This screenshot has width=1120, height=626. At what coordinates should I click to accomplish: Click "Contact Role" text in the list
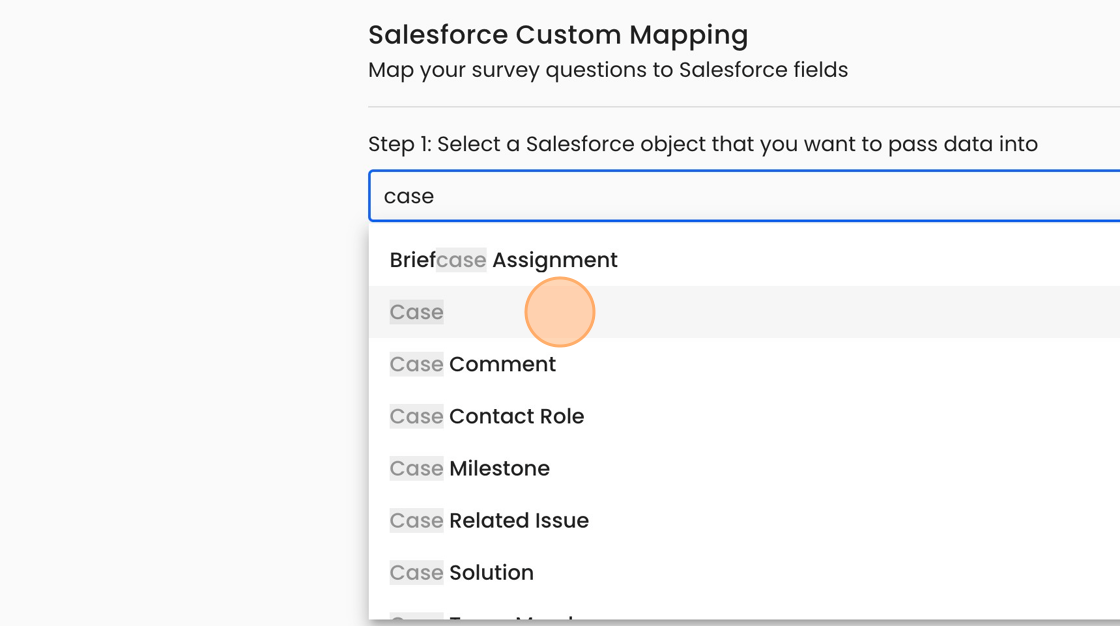[516, 416]
